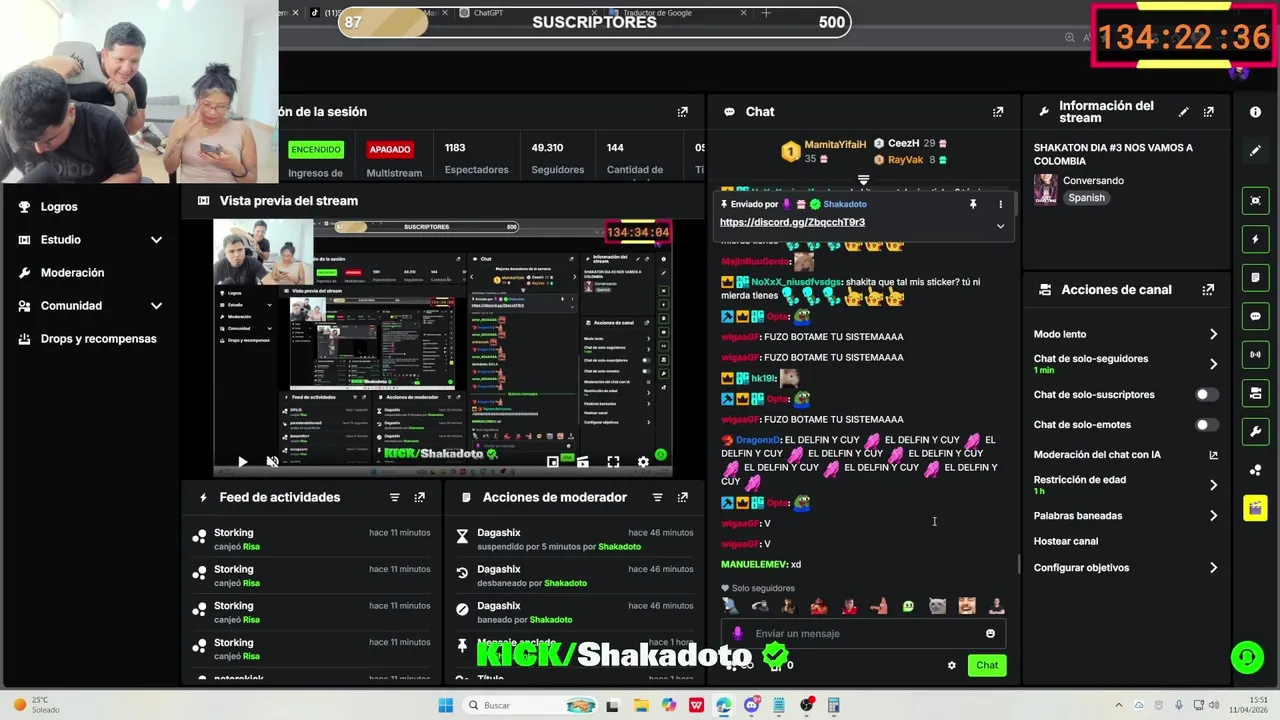Open filter for Feed de actividades
This screenshot has height=720, width=1280.
tap(394, 497)
